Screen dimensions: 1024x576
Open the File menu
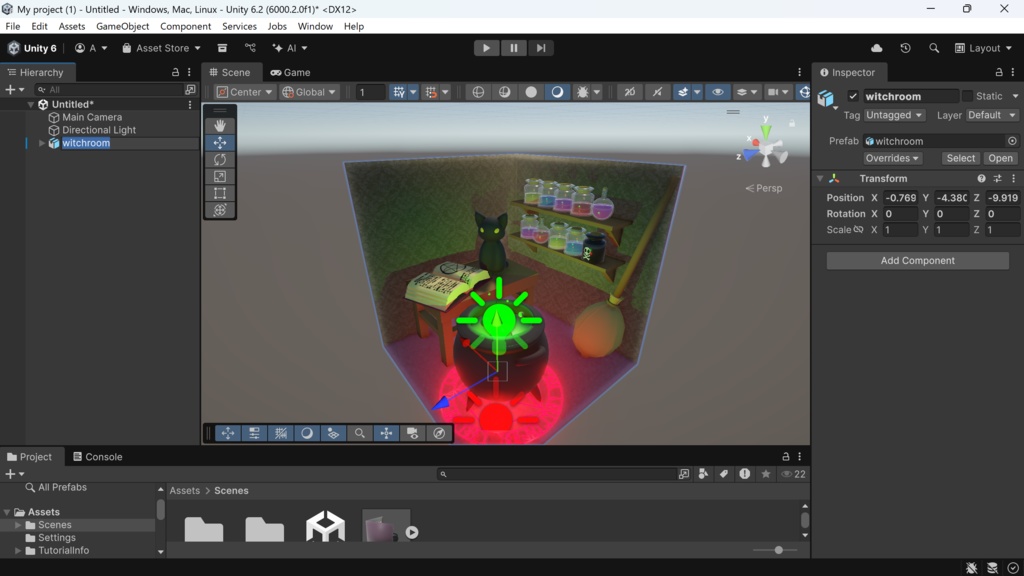12,26
